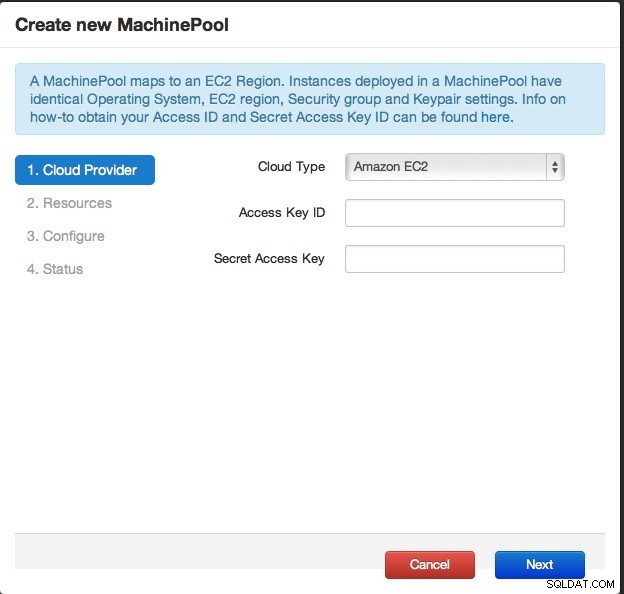Focus the Access Key ID field
Image resolution: width=624 pixels, height=594 pixels.
pyautogui.click(x=454, y=213)
